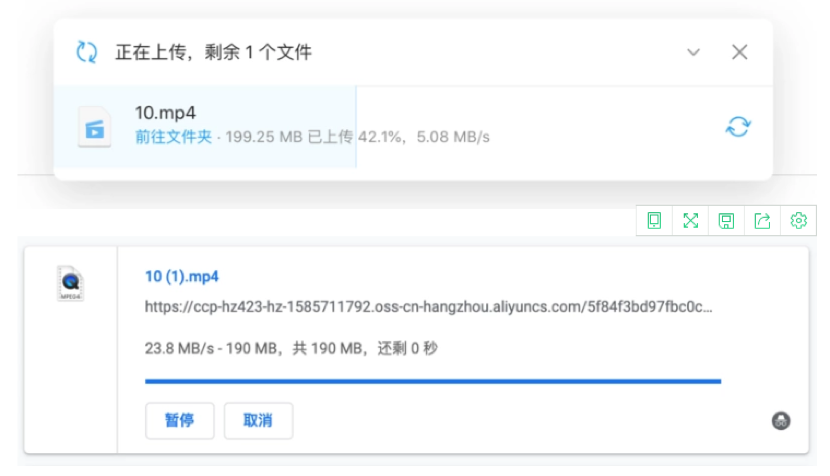Click the spinning upload sync icon
830x476 pixels.
(x=87, y=52)
